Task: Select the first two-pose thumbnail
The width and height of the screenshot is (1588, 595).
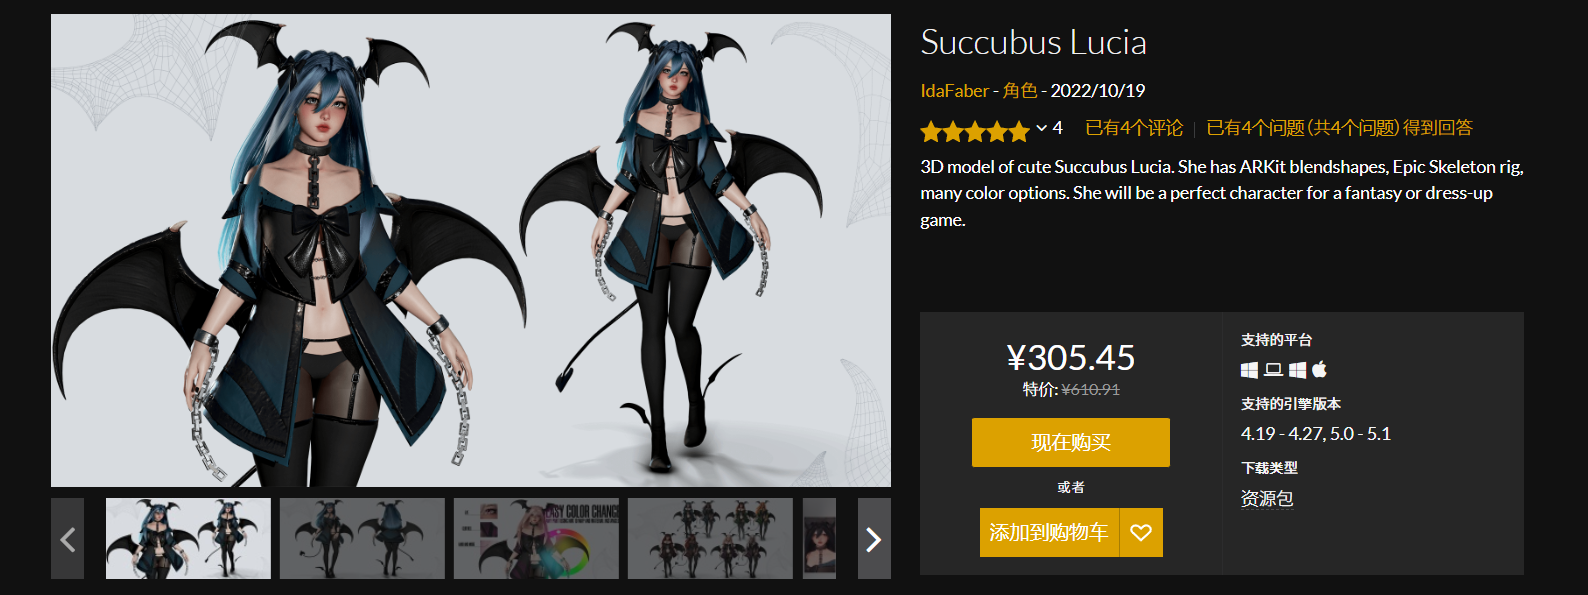Action: tap(188, 539)
